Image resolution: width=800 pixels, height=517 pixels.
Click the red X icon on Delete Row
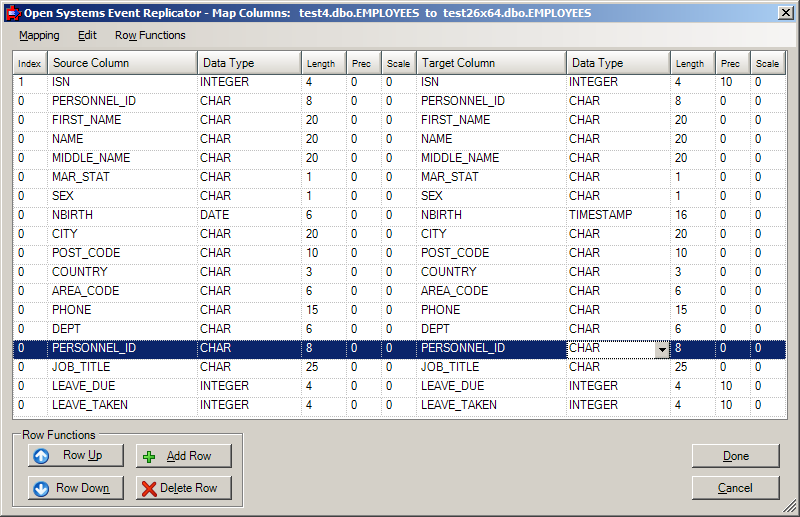point(149,488)
